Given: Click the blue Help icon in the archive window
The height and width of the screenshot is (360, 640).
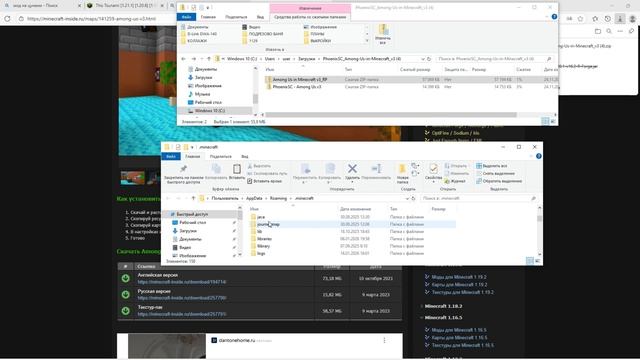Looking at the screenshot, I should coord(554,17).
